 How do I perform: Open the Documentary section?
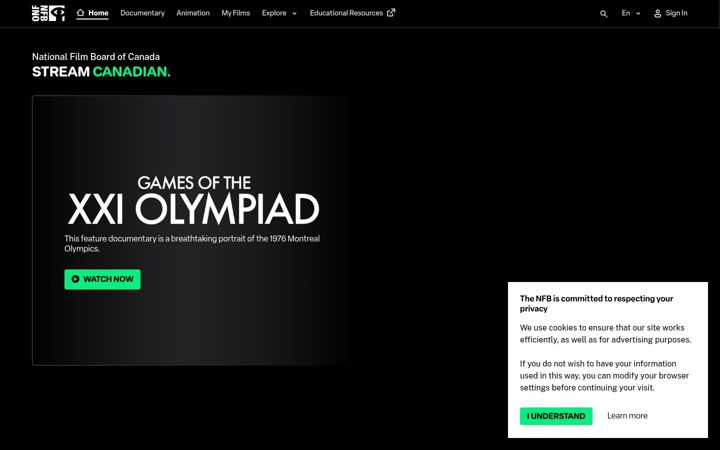coord(142,13)
